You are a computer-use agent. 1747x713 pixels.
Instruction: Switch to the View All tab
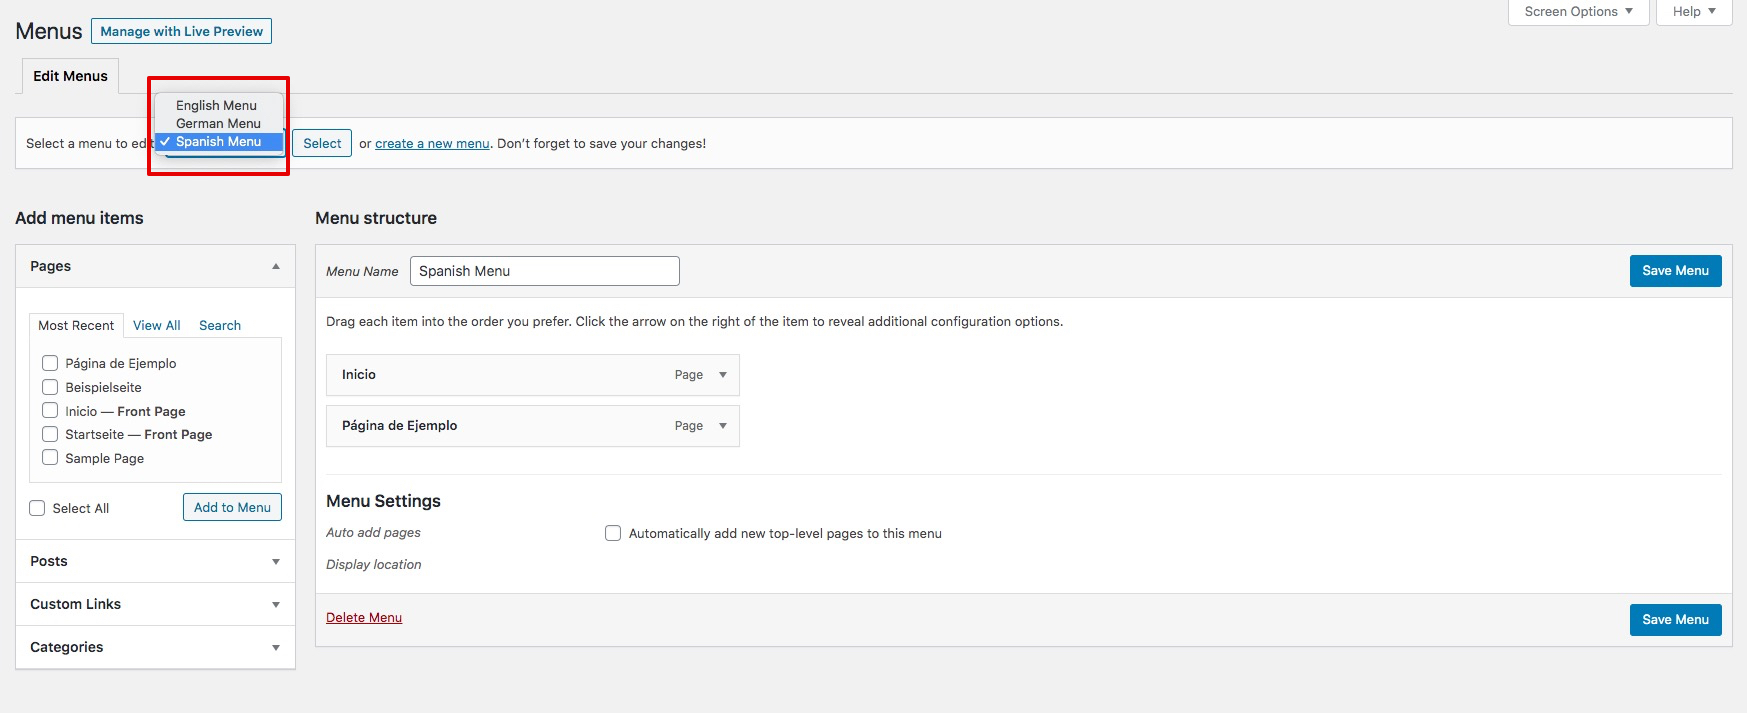(x=156, y=326)
